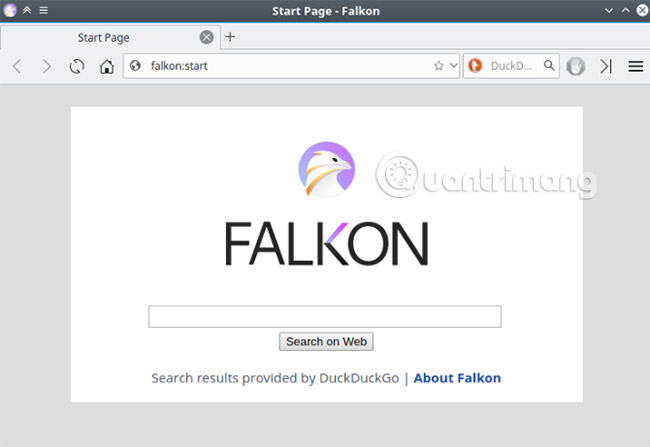This screenshot has height=447, width=650.
Task: Open the titlebar three-line menu icon
Action: tap(44, 10)
